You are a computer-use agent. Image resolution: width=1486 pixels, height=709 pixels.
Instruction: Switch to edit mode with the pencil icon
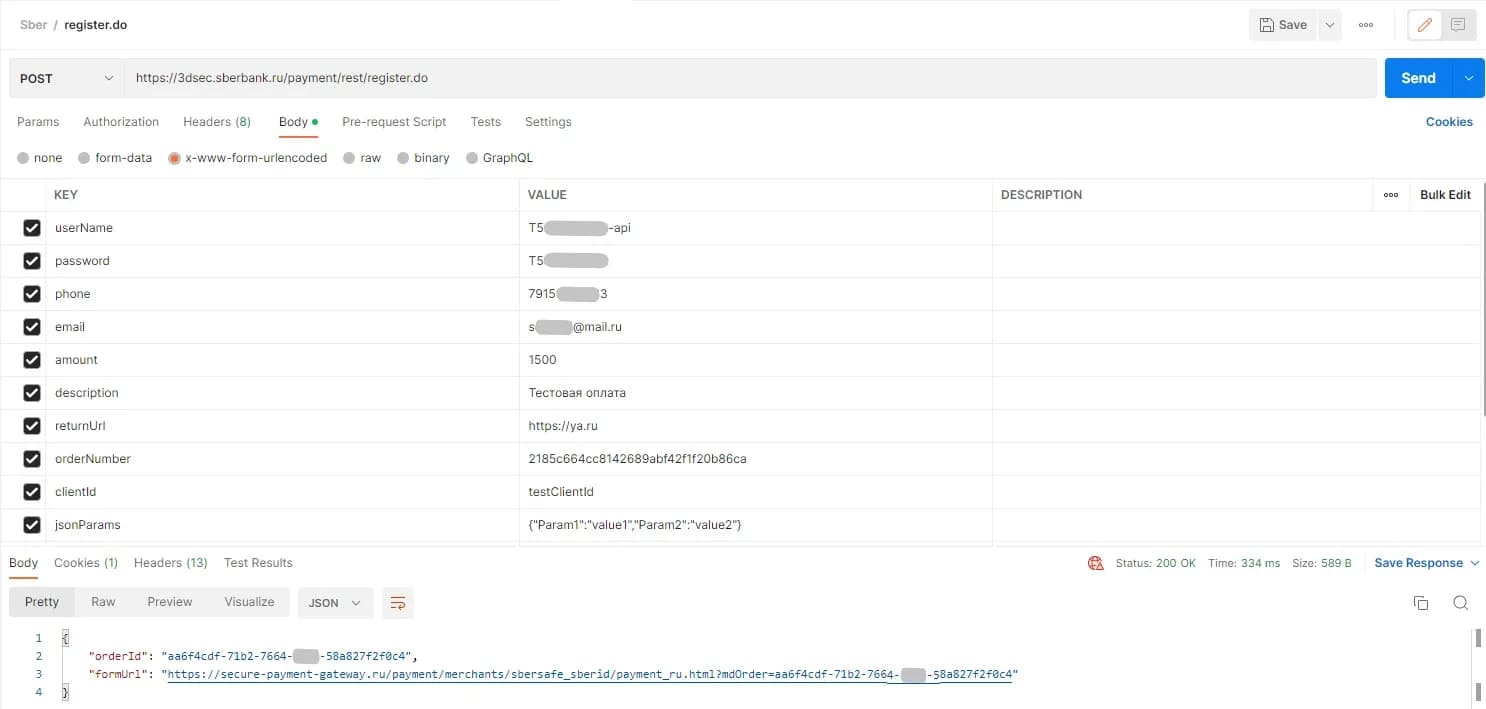point(1425,25)
